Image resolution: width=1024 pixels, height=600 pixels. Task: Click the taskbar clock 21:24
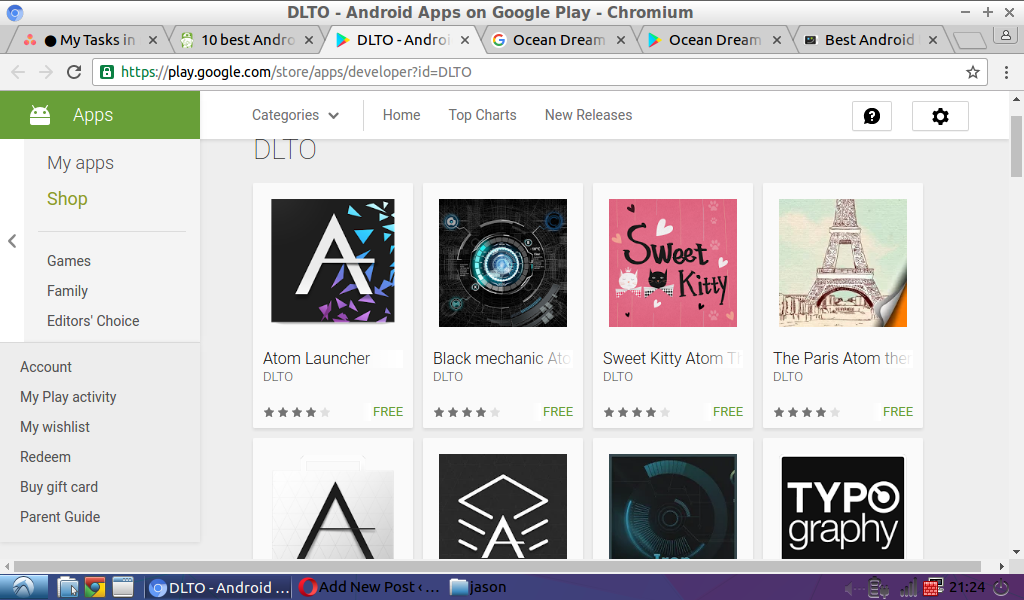[967, 588]
